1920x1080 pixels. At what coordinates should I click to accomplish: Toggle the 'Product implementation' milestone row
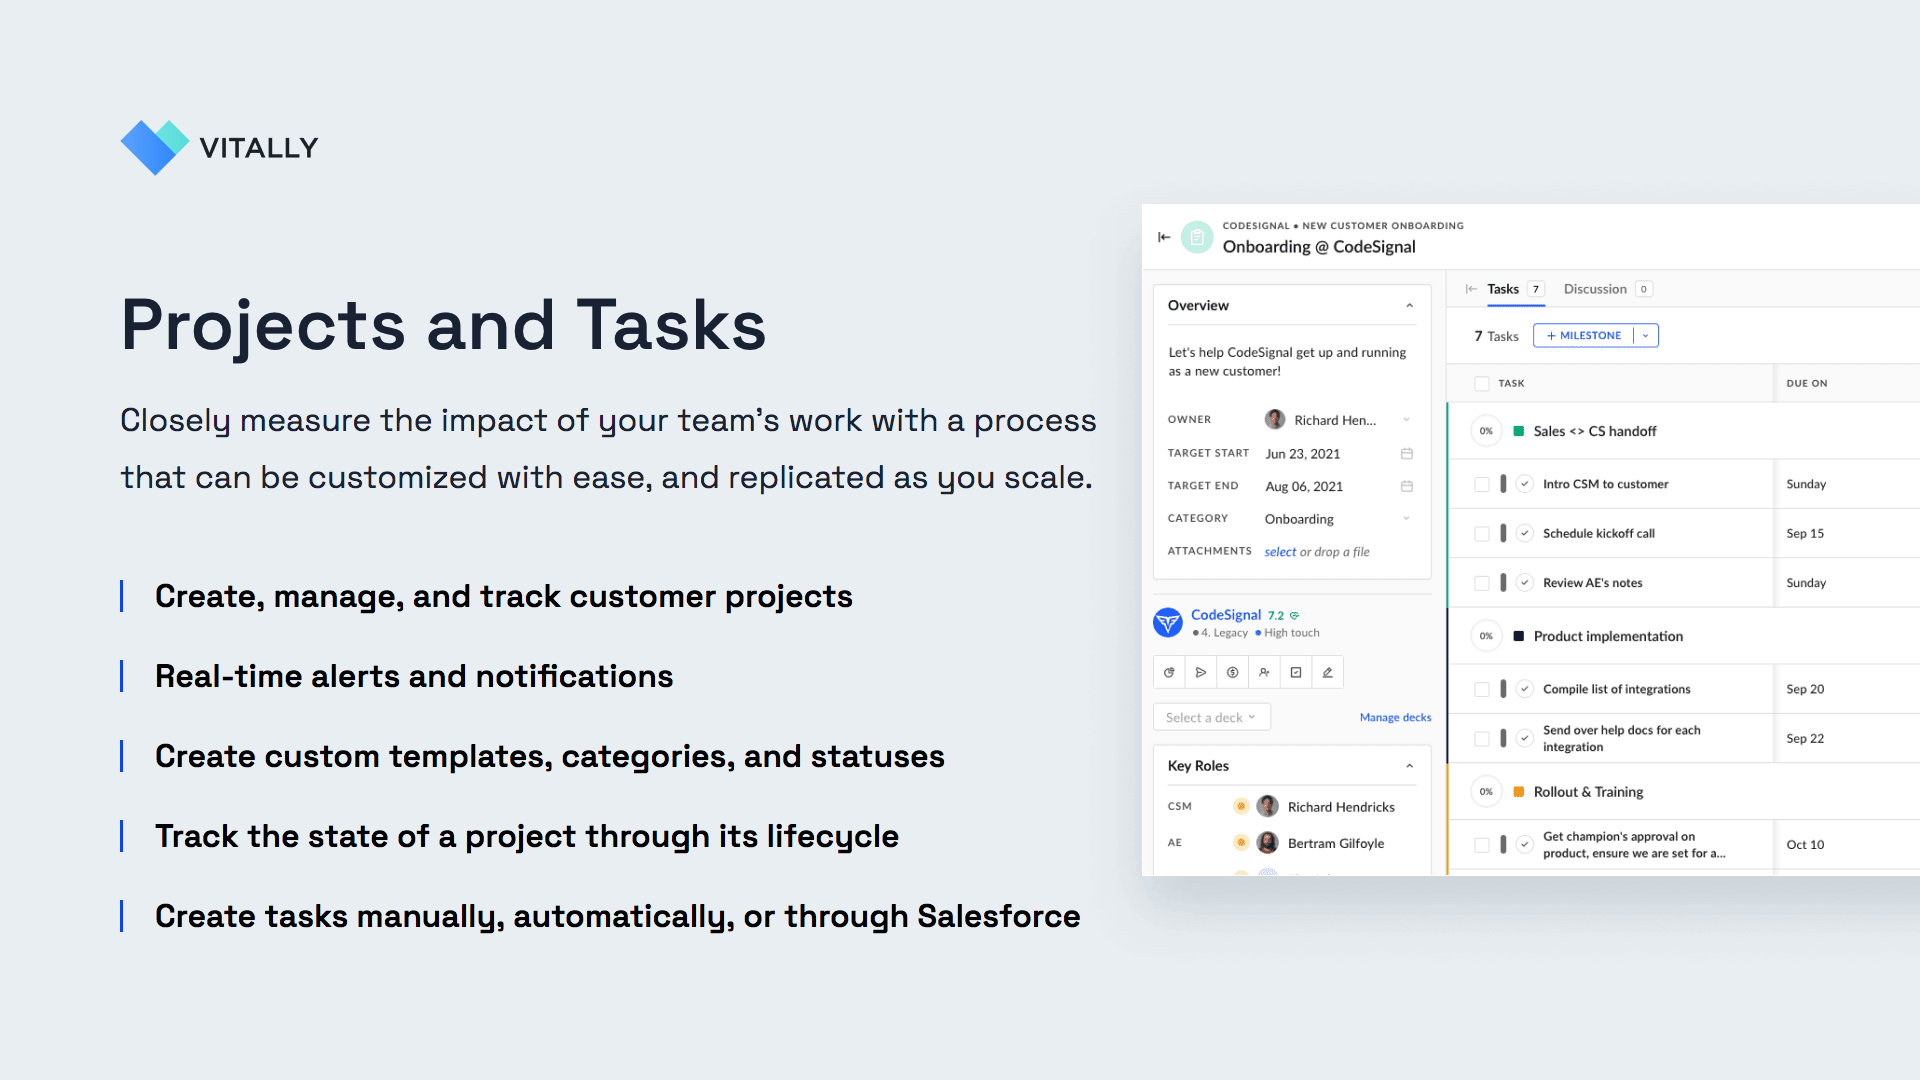click(x=1684, y=636)
